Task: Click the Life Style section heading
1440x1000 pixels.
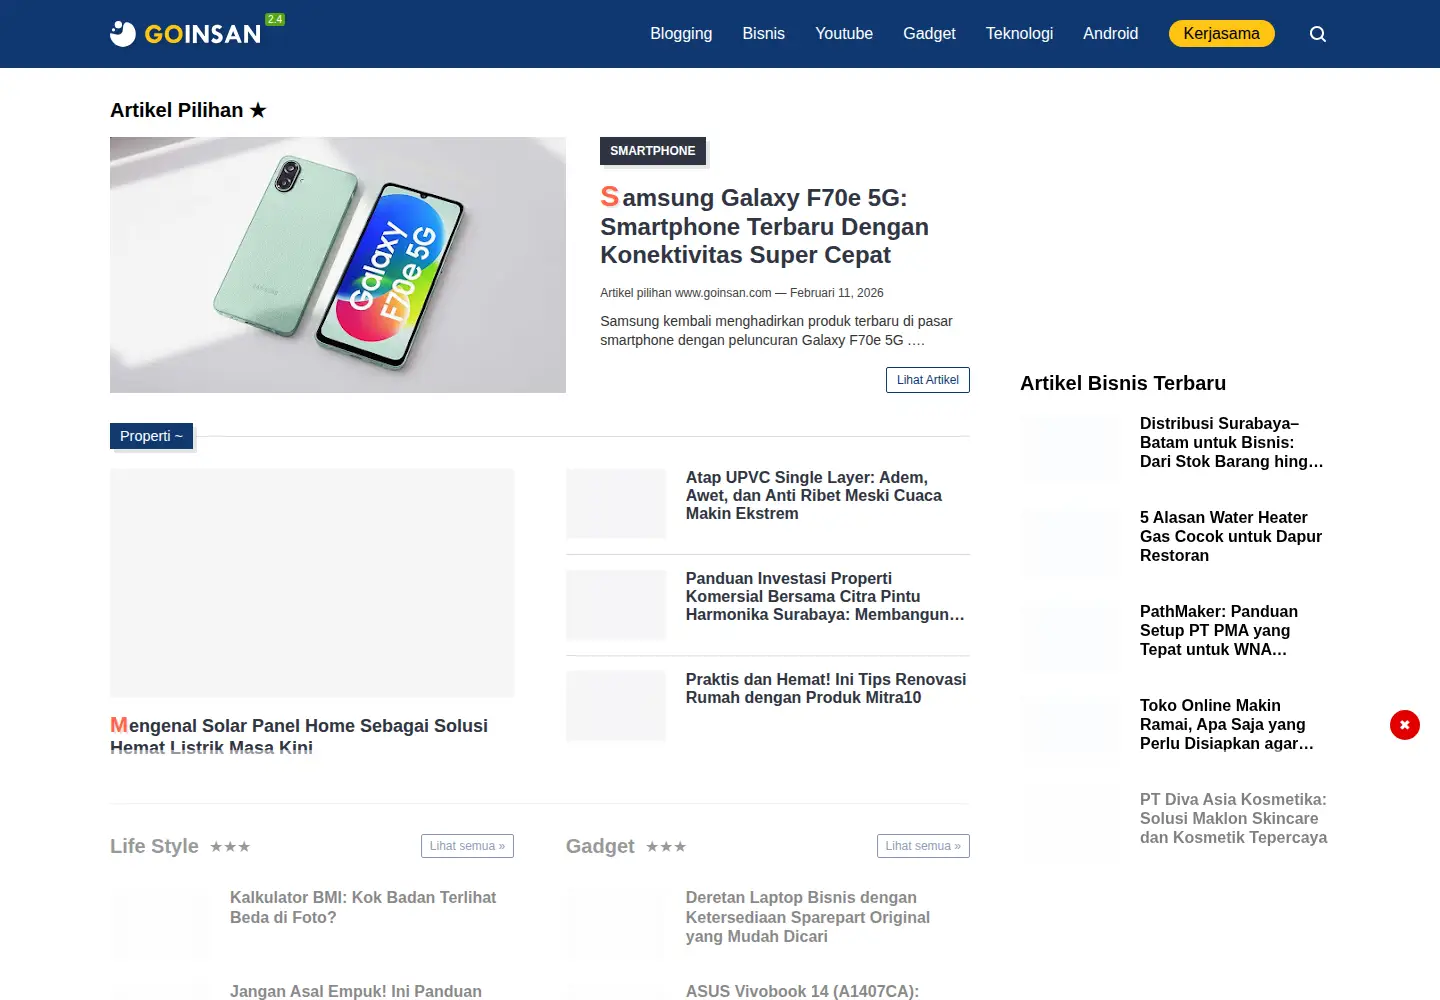Action: pos(154,846)
